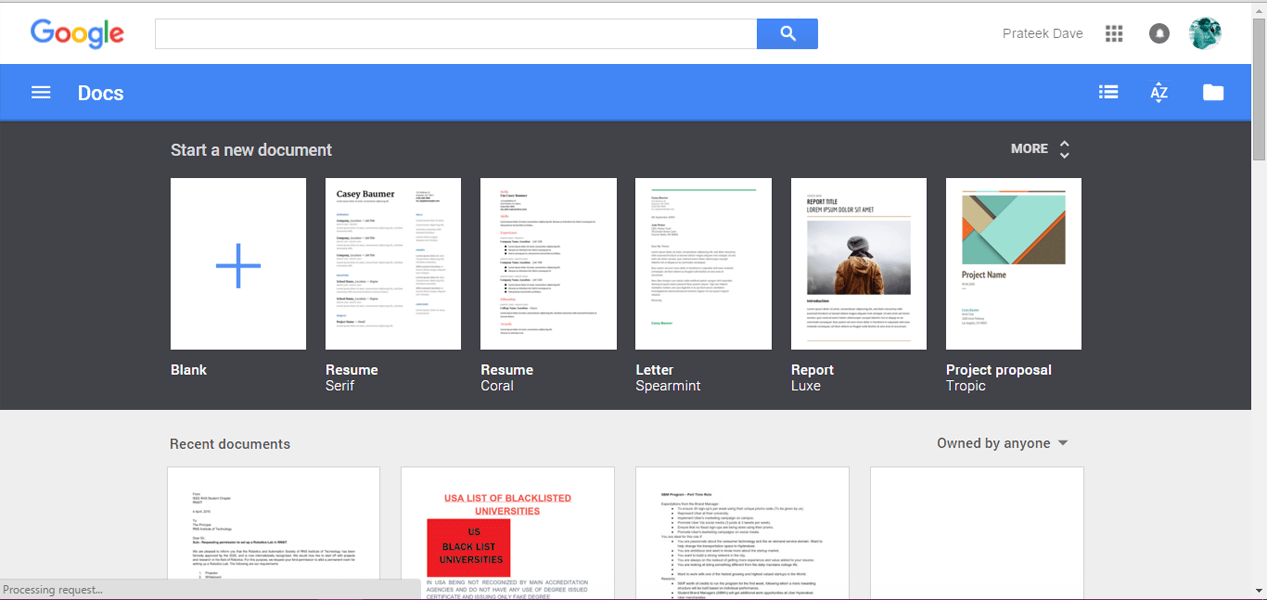Open the notifications bell
This screenshot has height=600, width=1267.
pyautogui.click(x=1159, y=33)
